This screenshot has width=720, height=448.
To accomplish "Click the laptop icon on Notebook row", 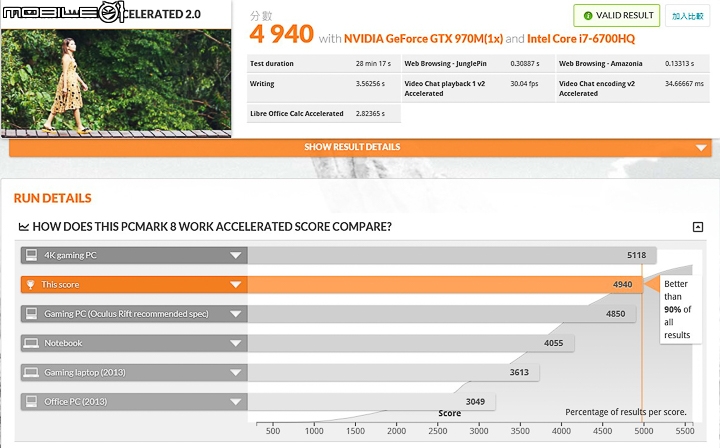I will [31, 343].
